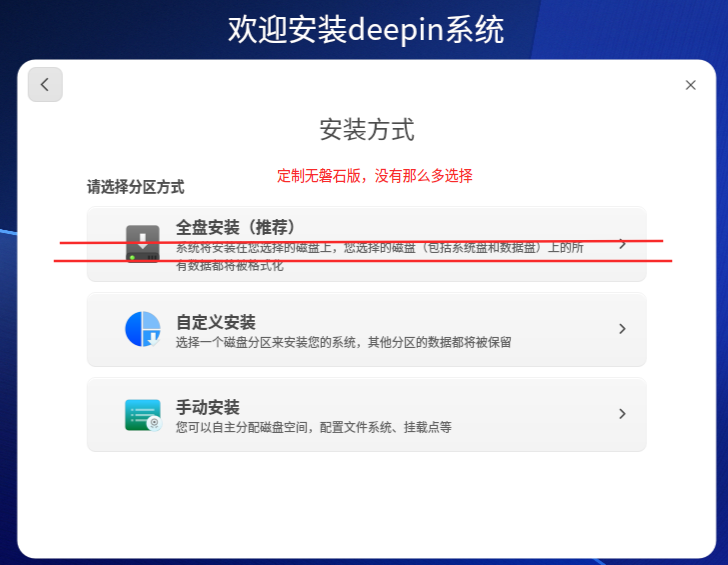728x565 pixels.
Task: Click the manual install green disk icon
Action: point(143,415)
